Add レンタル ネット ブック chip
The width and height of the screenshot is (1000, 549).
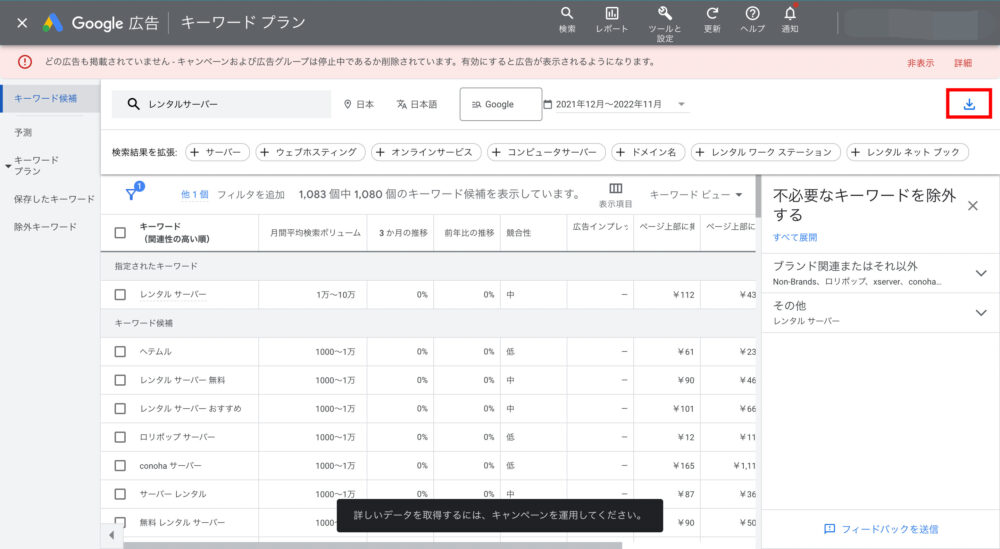click(x=908, y=152)
